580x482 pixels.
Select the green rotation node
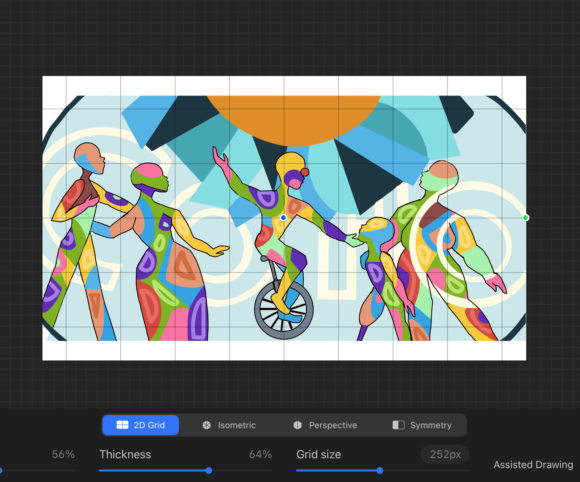(525, 218)
